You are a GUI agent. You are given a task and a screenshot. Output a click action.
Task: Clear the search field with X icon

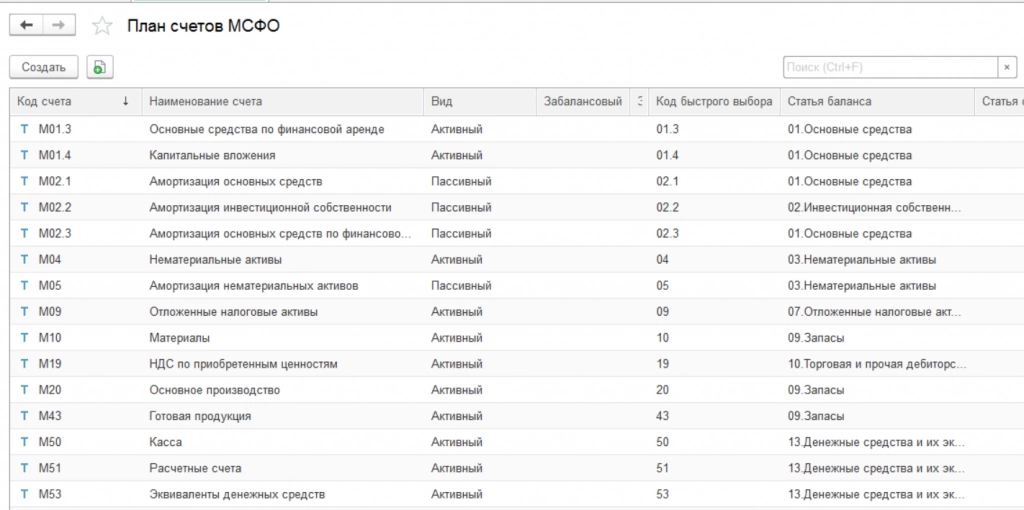(1005, 67)
